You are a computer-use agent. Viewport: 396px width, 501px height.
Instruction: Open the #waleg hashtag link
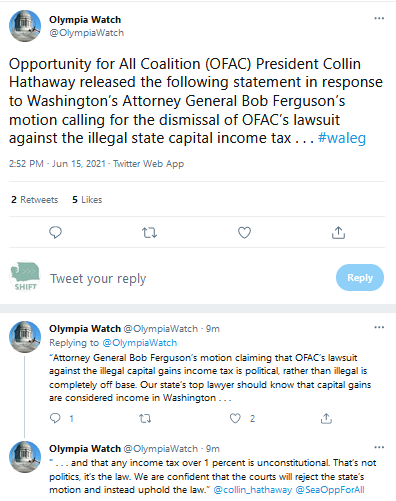(x=342, y=138)
